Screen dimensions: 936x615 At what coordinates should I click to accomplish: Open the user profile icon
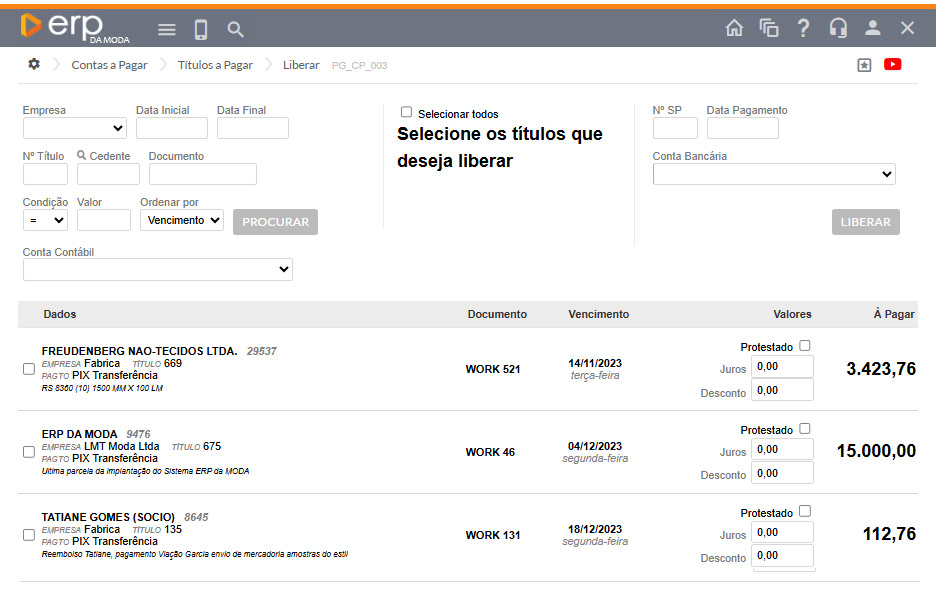click(873, 28)
